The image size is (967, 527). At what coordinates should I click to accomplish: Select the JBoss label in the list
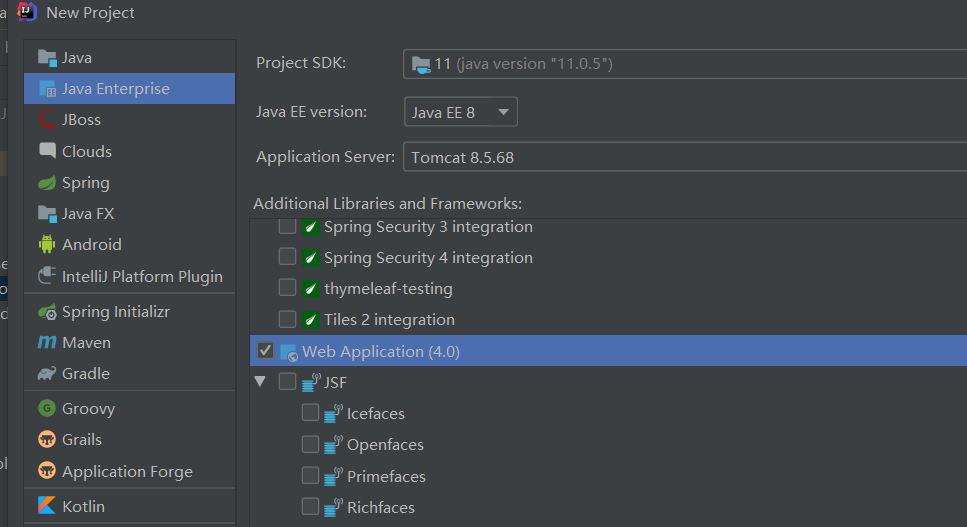coord(81,120)
